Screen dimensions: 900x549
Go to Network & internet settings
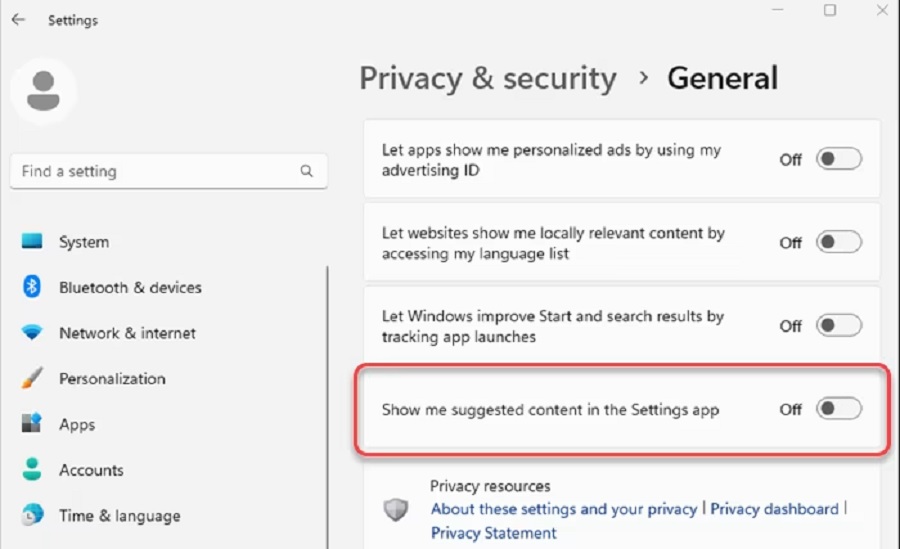pos(127,333)
